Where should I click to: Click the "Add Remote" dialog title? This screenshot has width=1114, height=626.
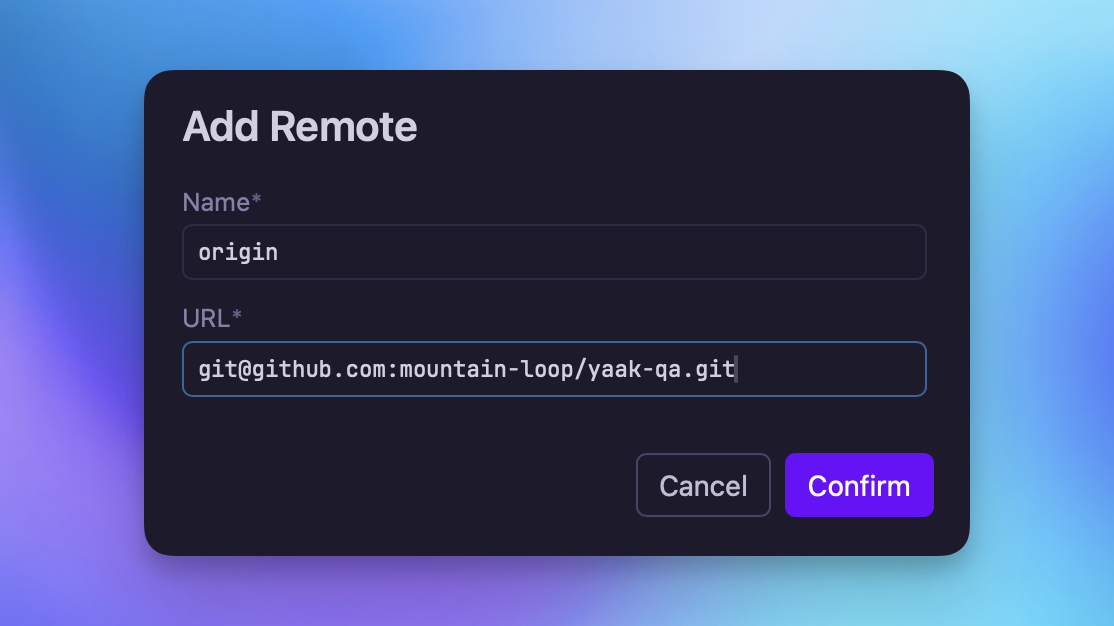coord(300,127)
